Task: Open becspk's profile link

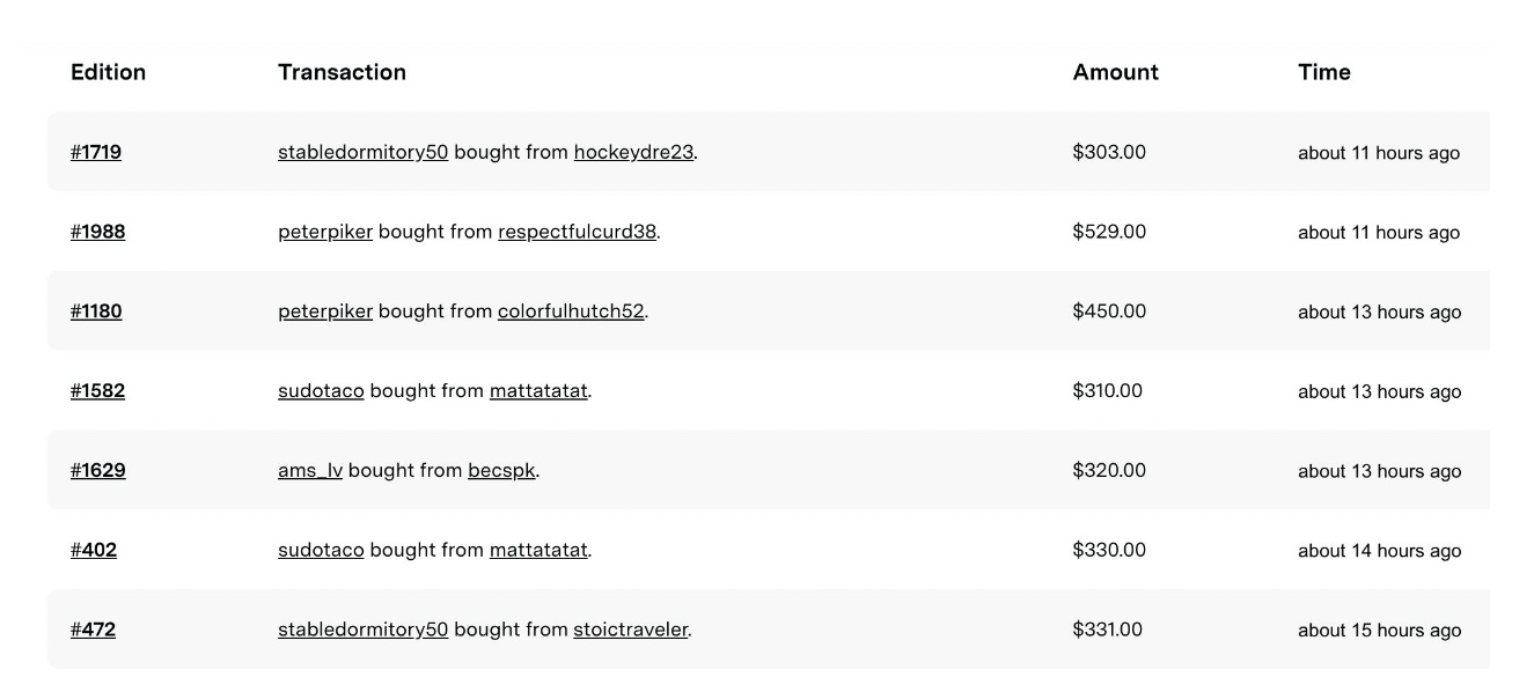Action: [x=502, y=471]
